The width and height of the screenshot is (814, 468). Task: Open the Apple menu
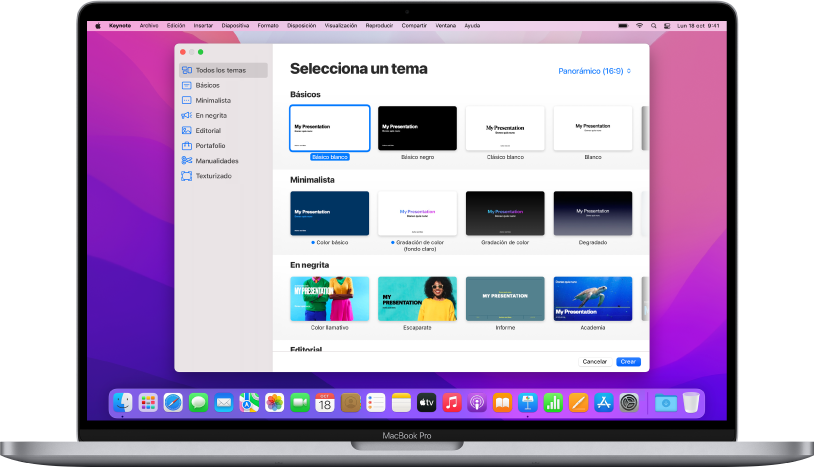point(98,25)
